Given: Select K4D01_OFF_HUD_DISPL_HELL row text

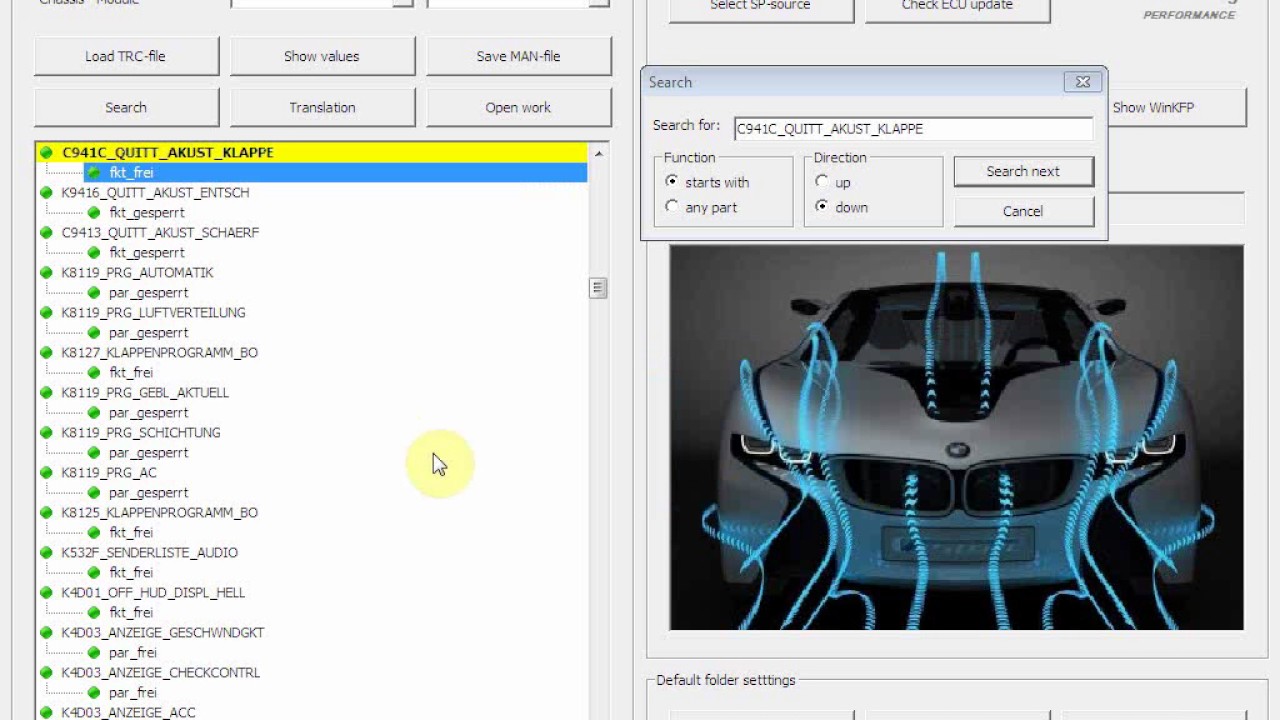Looking at the screenshot, I should click(153, 593).
